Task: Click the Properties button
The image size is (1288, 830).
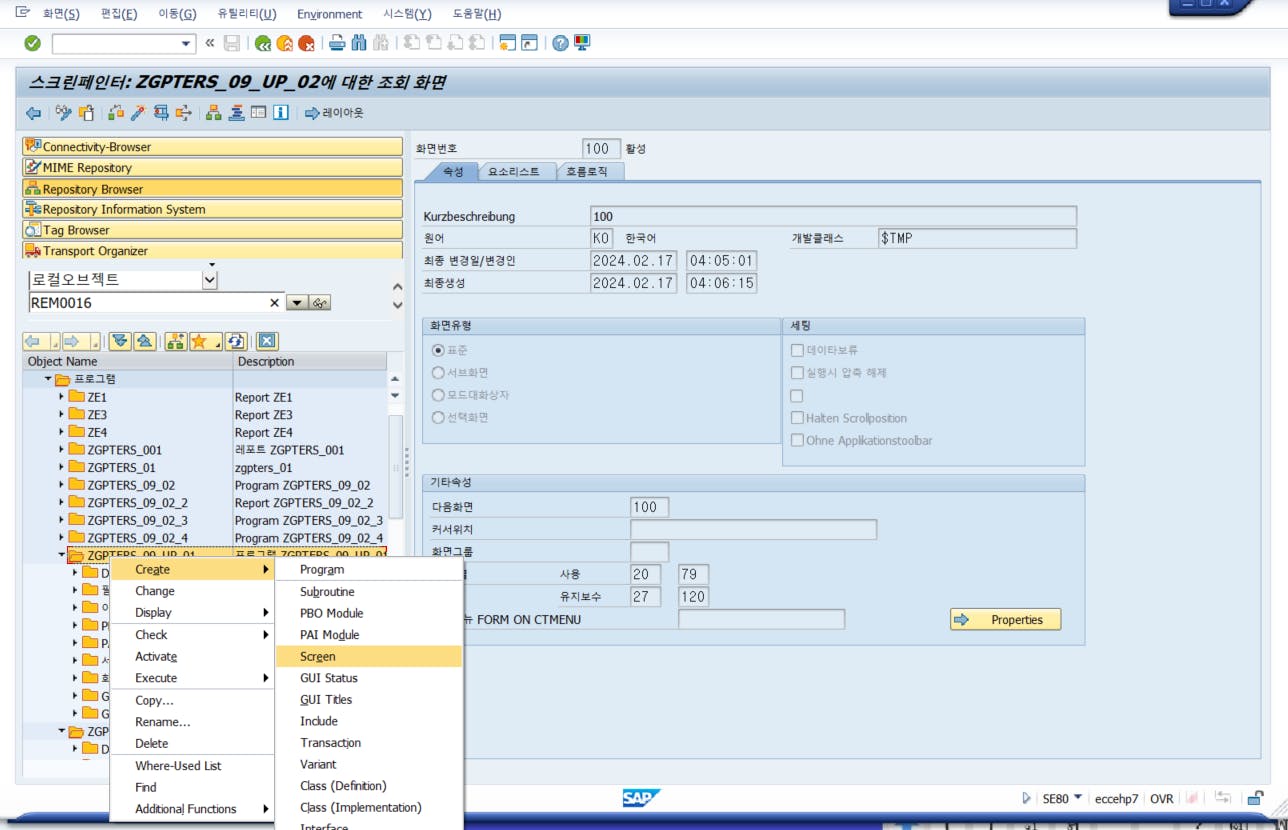Action: point(1005,620)
